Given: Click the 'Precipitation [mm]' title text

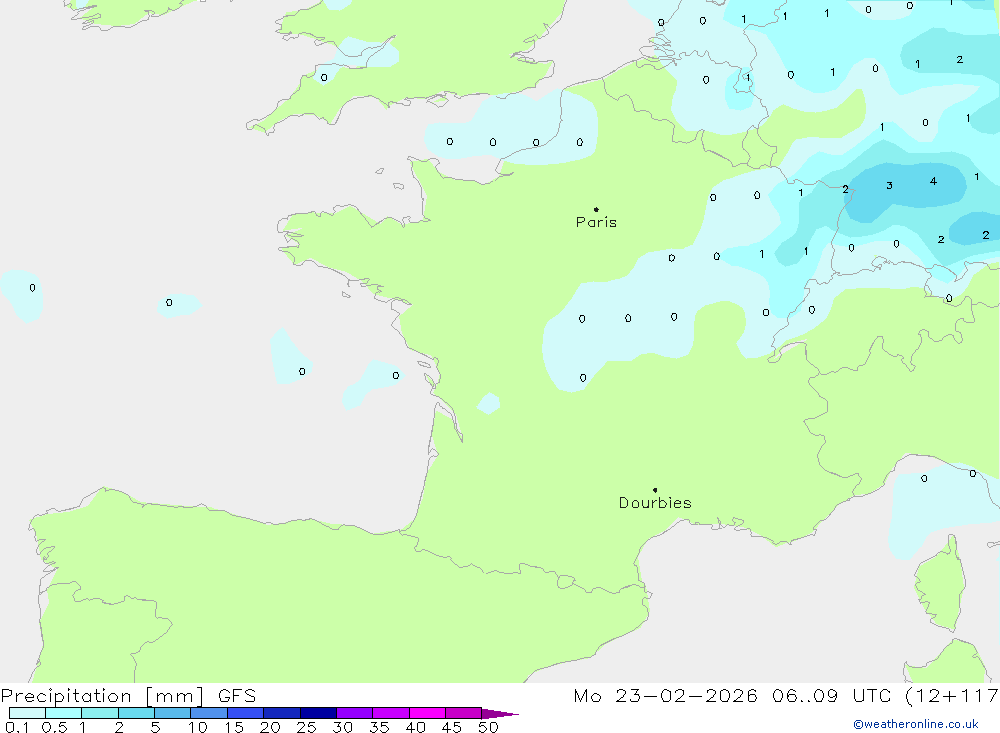Looking at the screenshot, I should tap(102, 696).
